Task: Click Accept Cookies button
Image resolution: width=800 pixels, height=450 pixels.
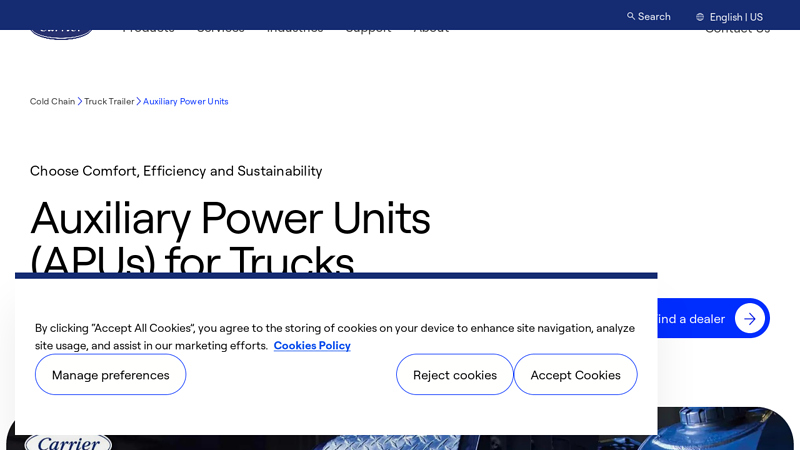Action: click(x=576, y=374)
